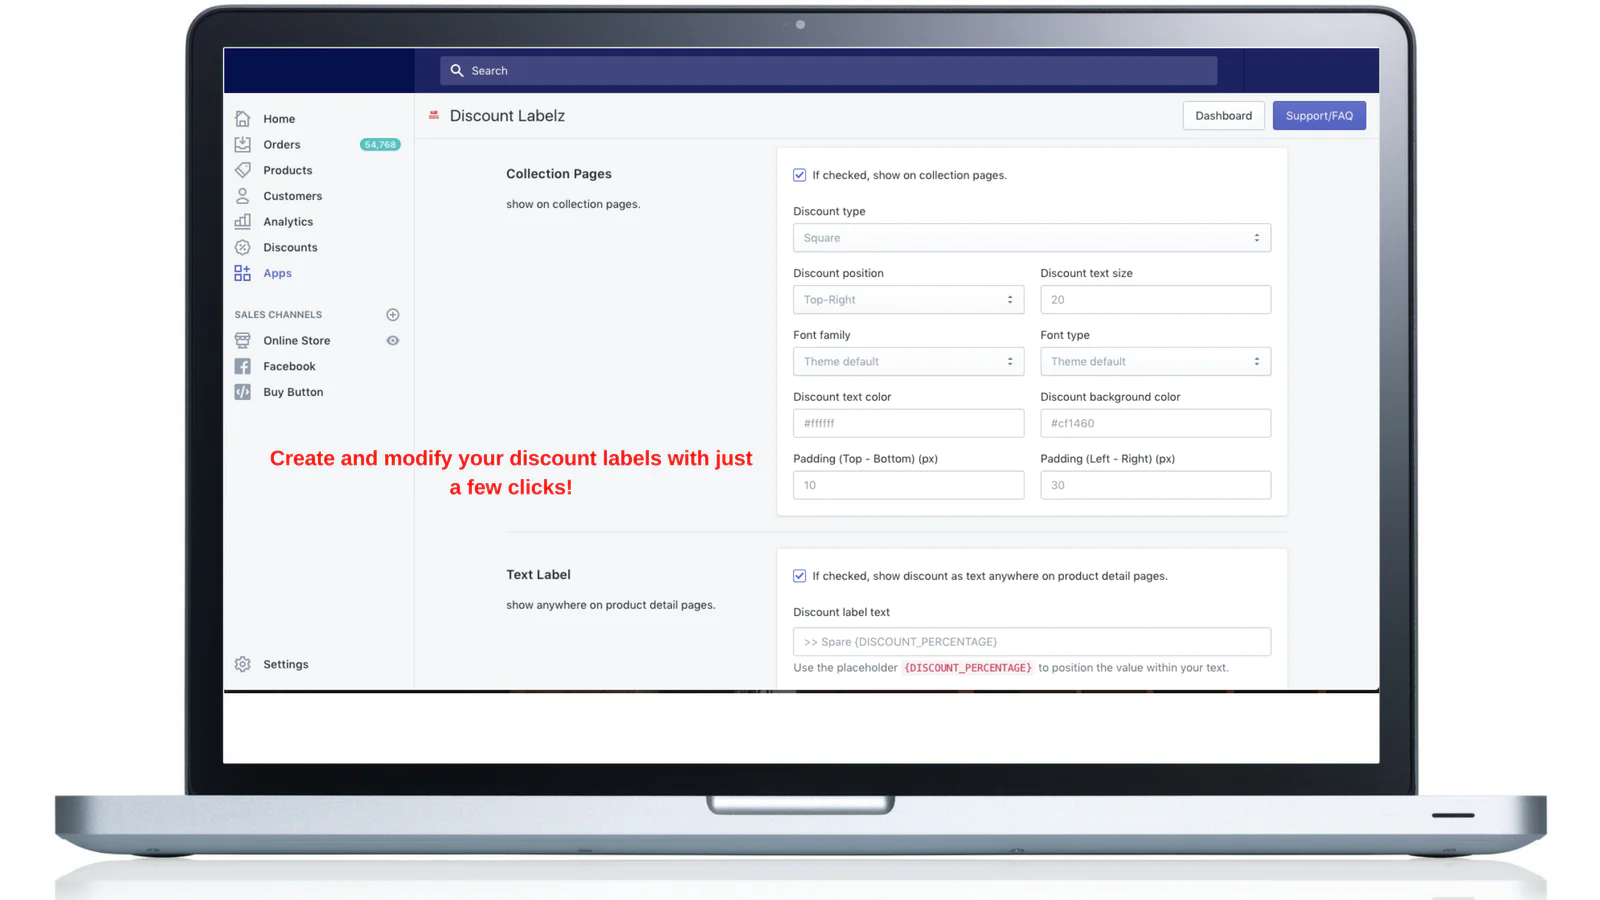1600x900 pixels.
Task: Click the Home icon in sidebar
Action: point(242,118)
